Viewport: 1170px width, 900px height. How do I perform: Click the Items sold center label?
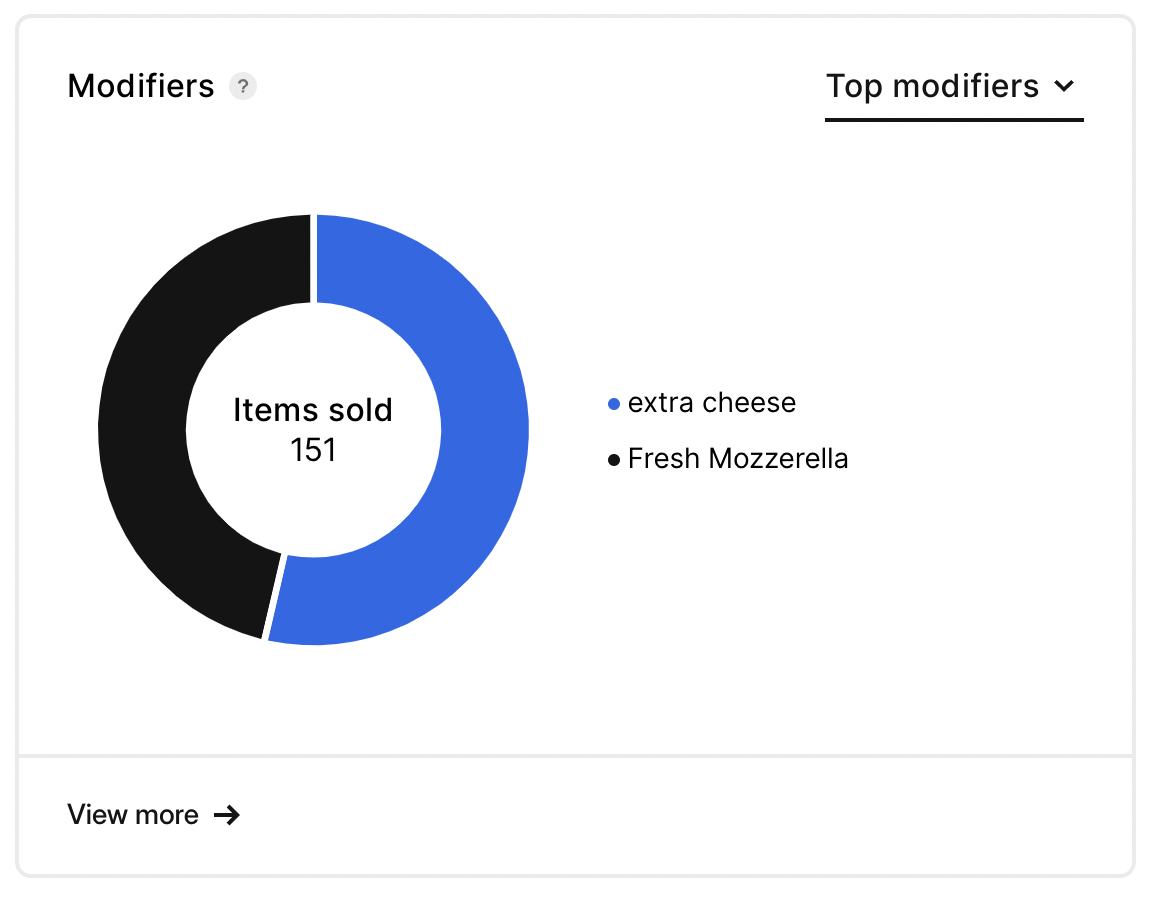click(x=313, y=410)
